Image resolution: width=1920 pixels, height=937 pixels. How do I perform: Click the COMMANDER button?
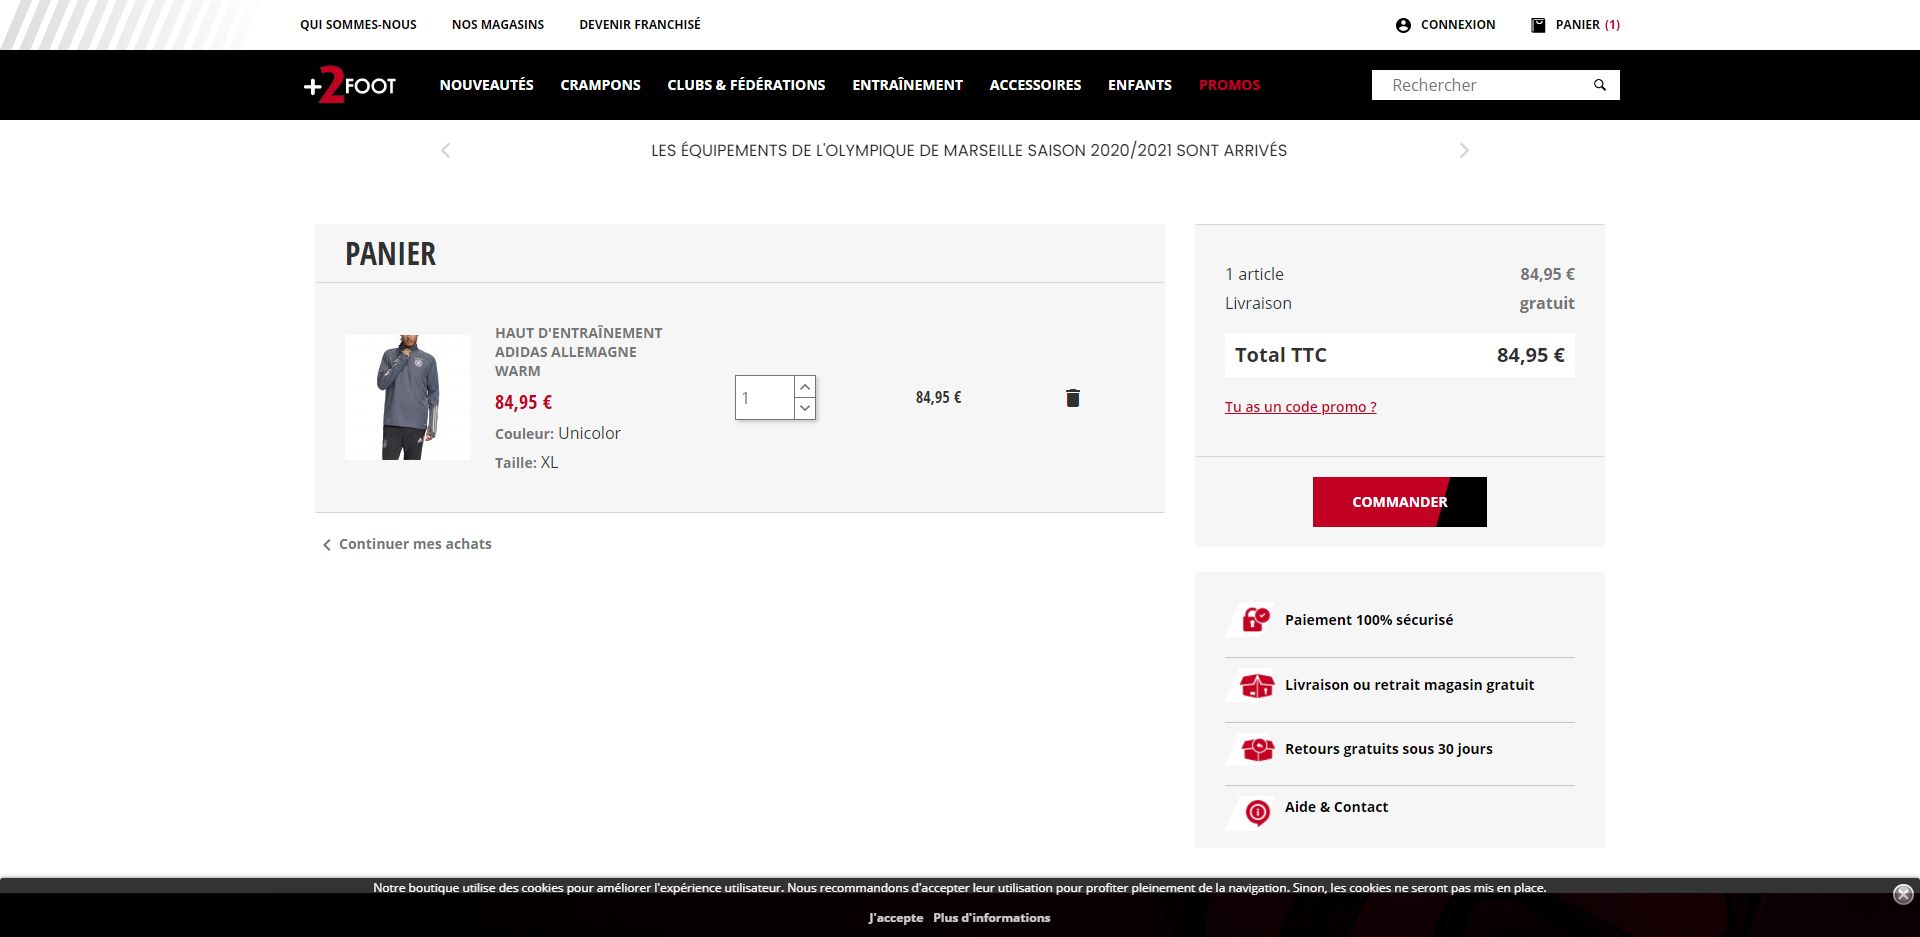[x=1400, y=502]
